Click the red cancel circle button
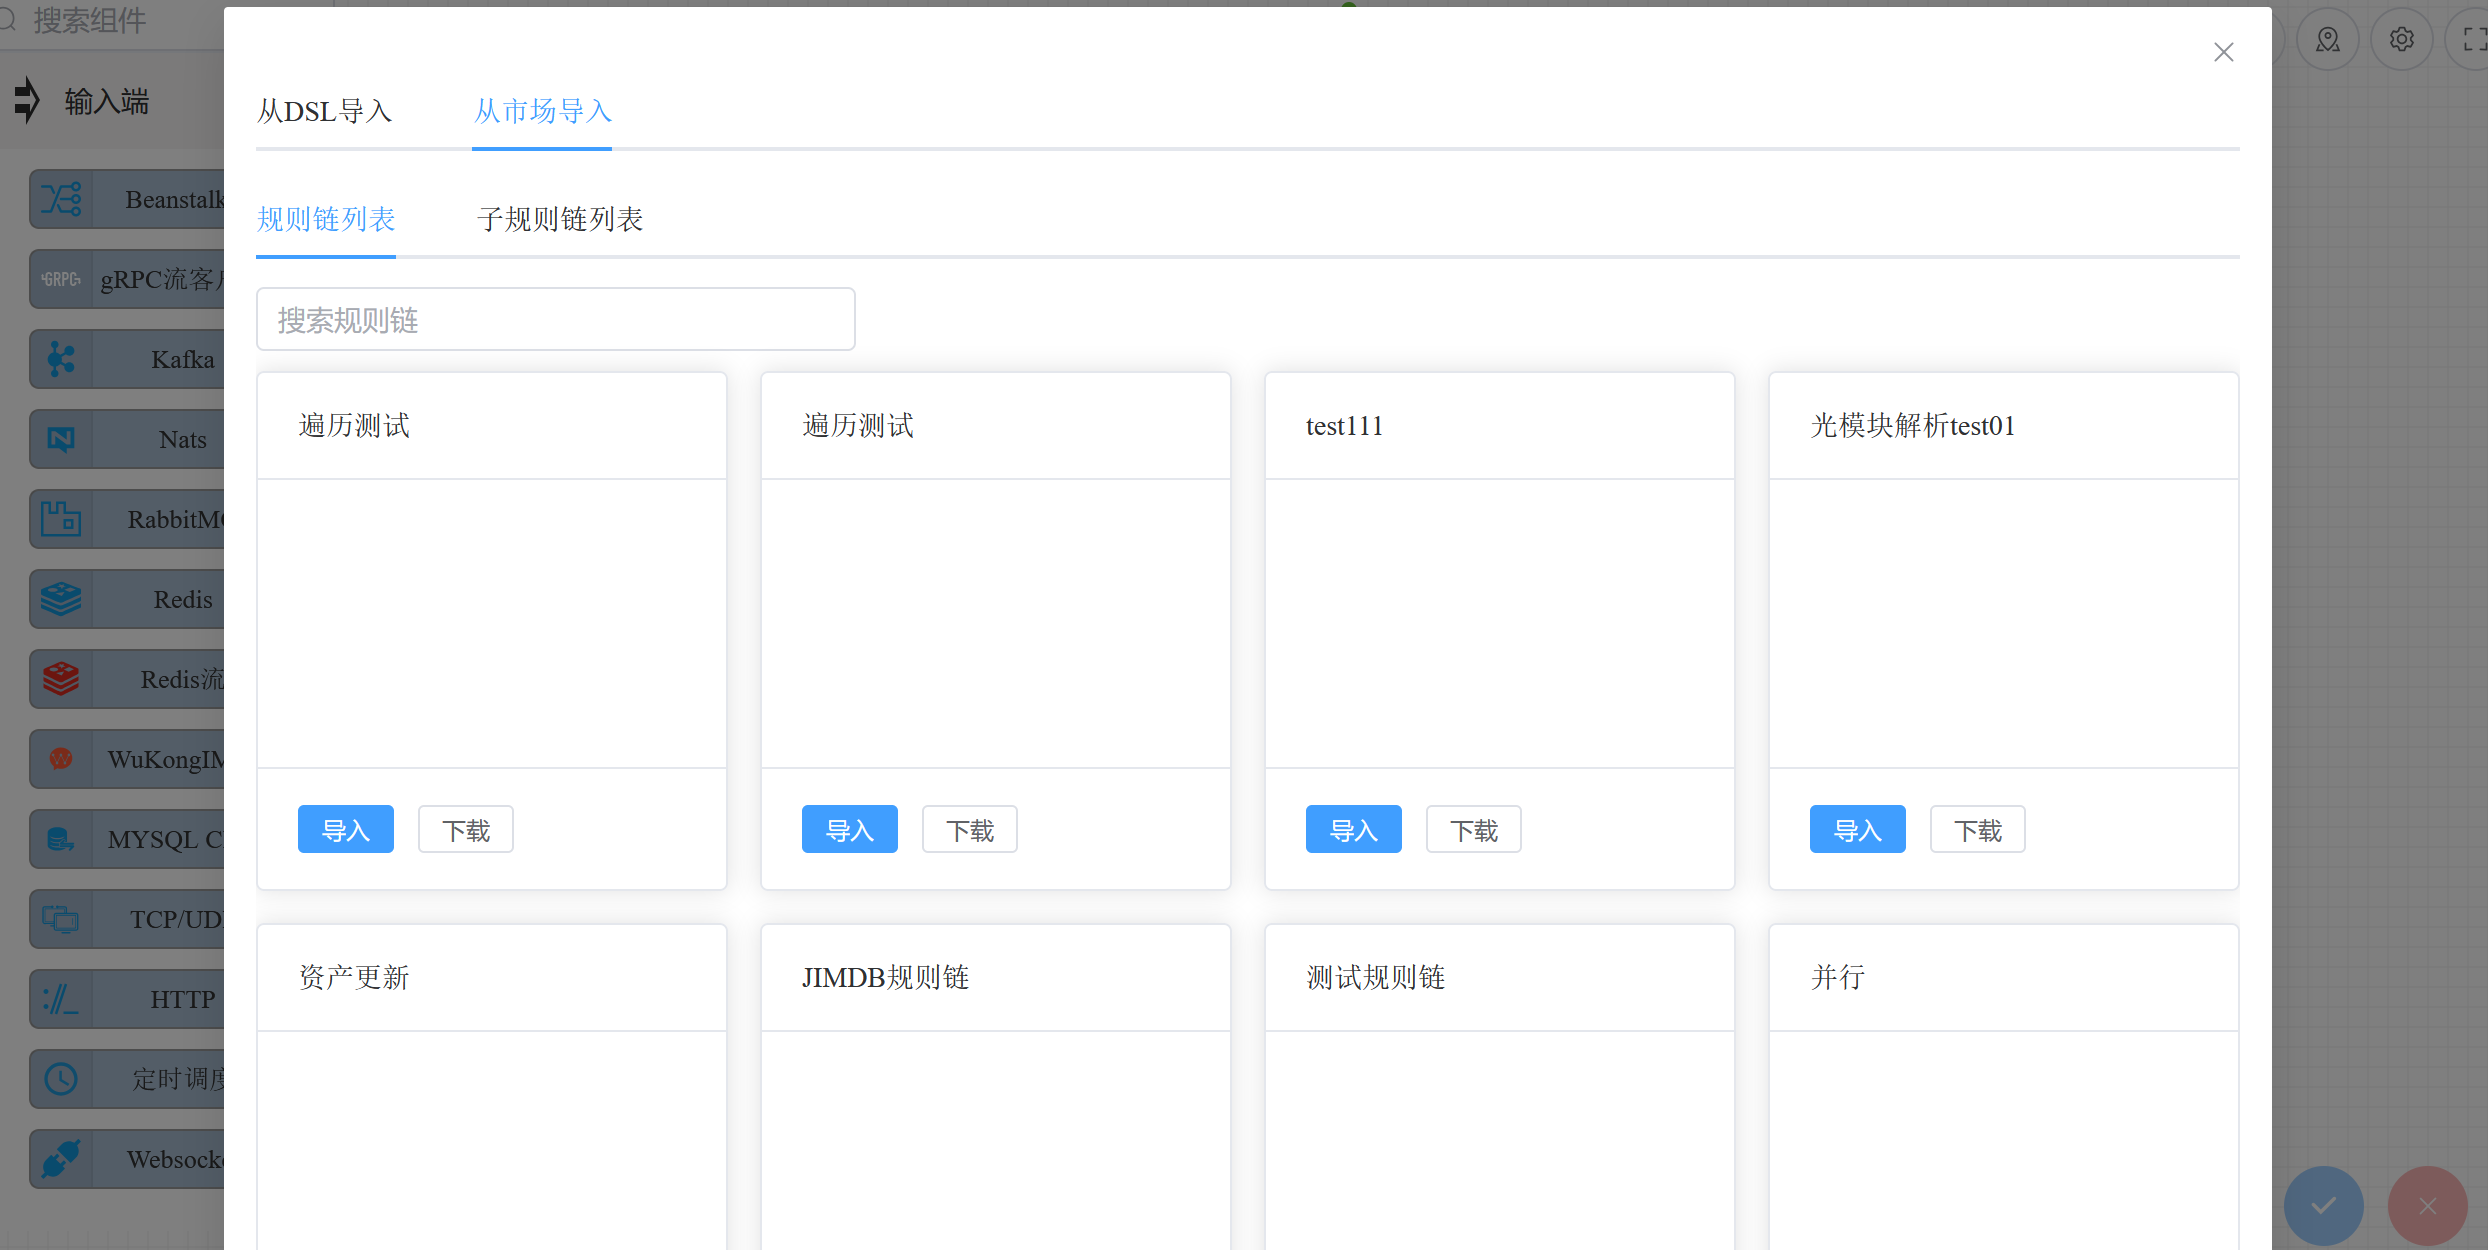Image resolution: width=2488 pixels, height=1250 pixels. (2427, 1205)
